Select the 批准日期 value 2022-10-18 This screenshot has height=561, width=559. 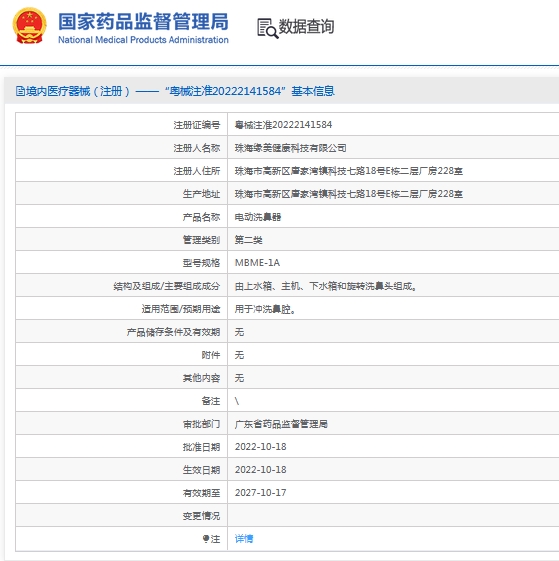pyautogui.click(x=261, y=447)
